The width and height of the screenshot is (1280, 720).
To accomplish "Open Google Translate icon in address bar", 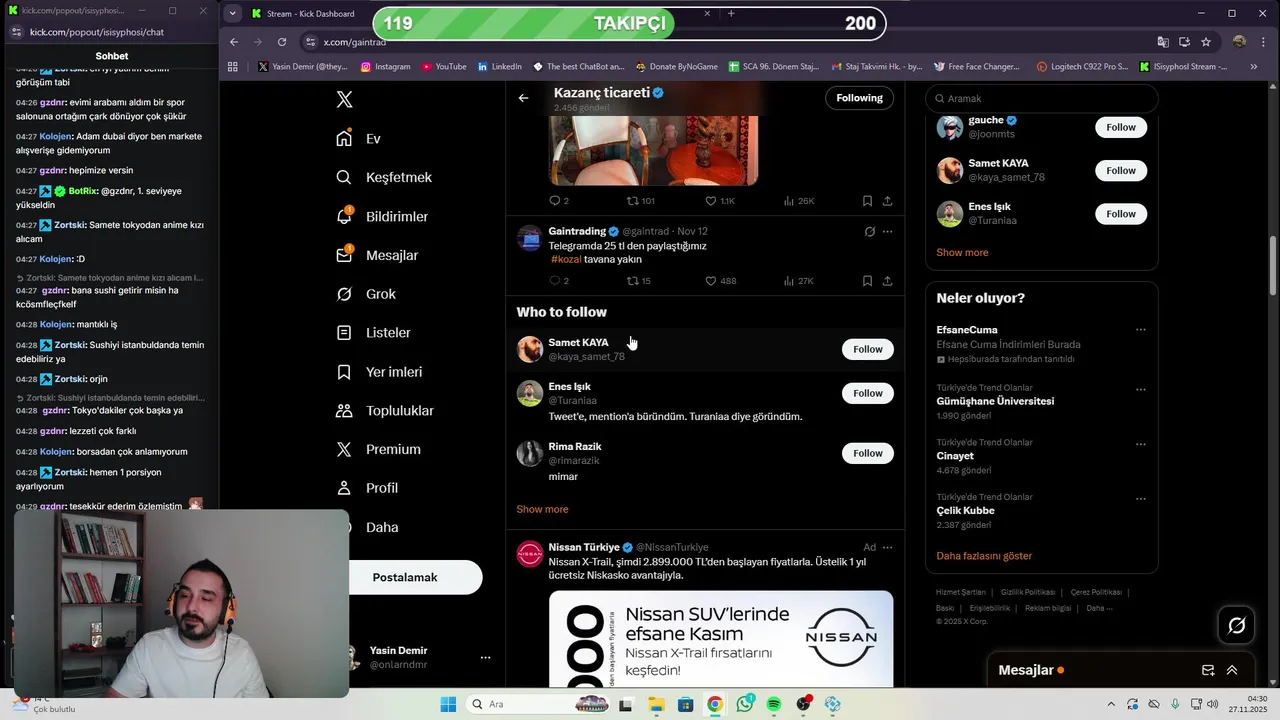I will click(1163, 42).
